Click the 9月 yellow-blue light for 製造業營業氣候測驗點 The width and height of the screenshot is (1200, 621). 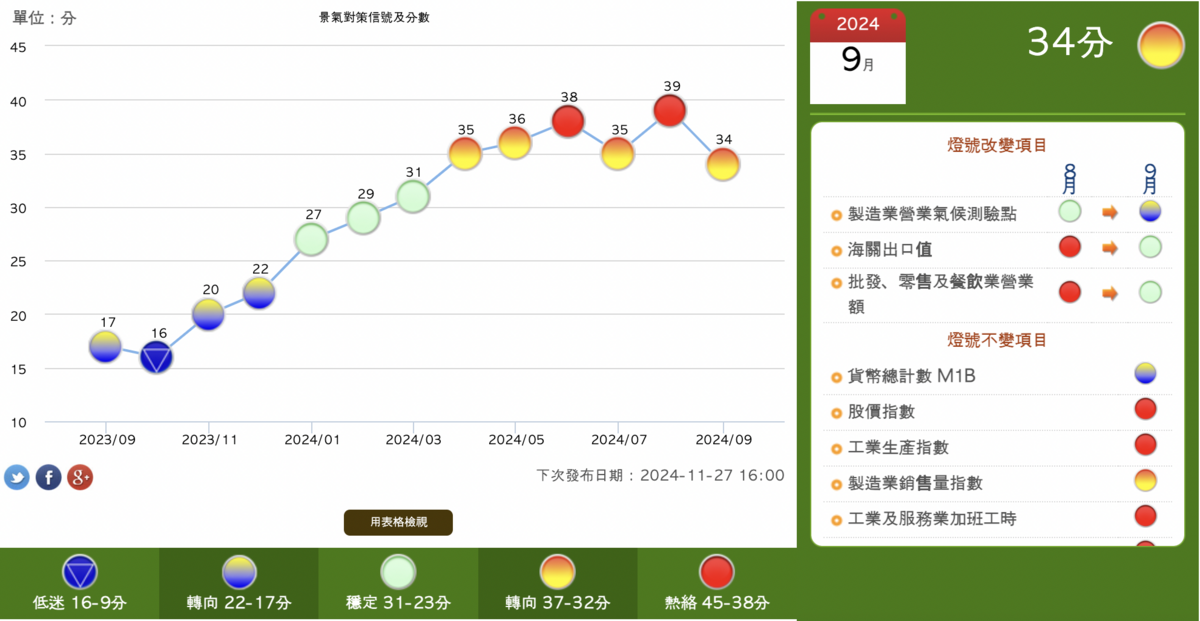coord(1150,211)
